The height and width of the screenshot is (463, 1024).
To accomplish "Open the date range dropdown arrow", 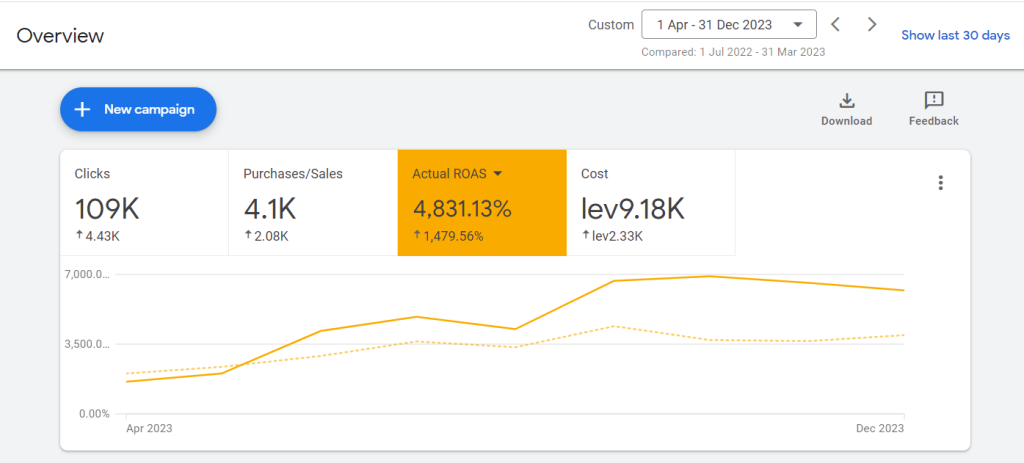I will pyautogui.click(x=797, y=25).
